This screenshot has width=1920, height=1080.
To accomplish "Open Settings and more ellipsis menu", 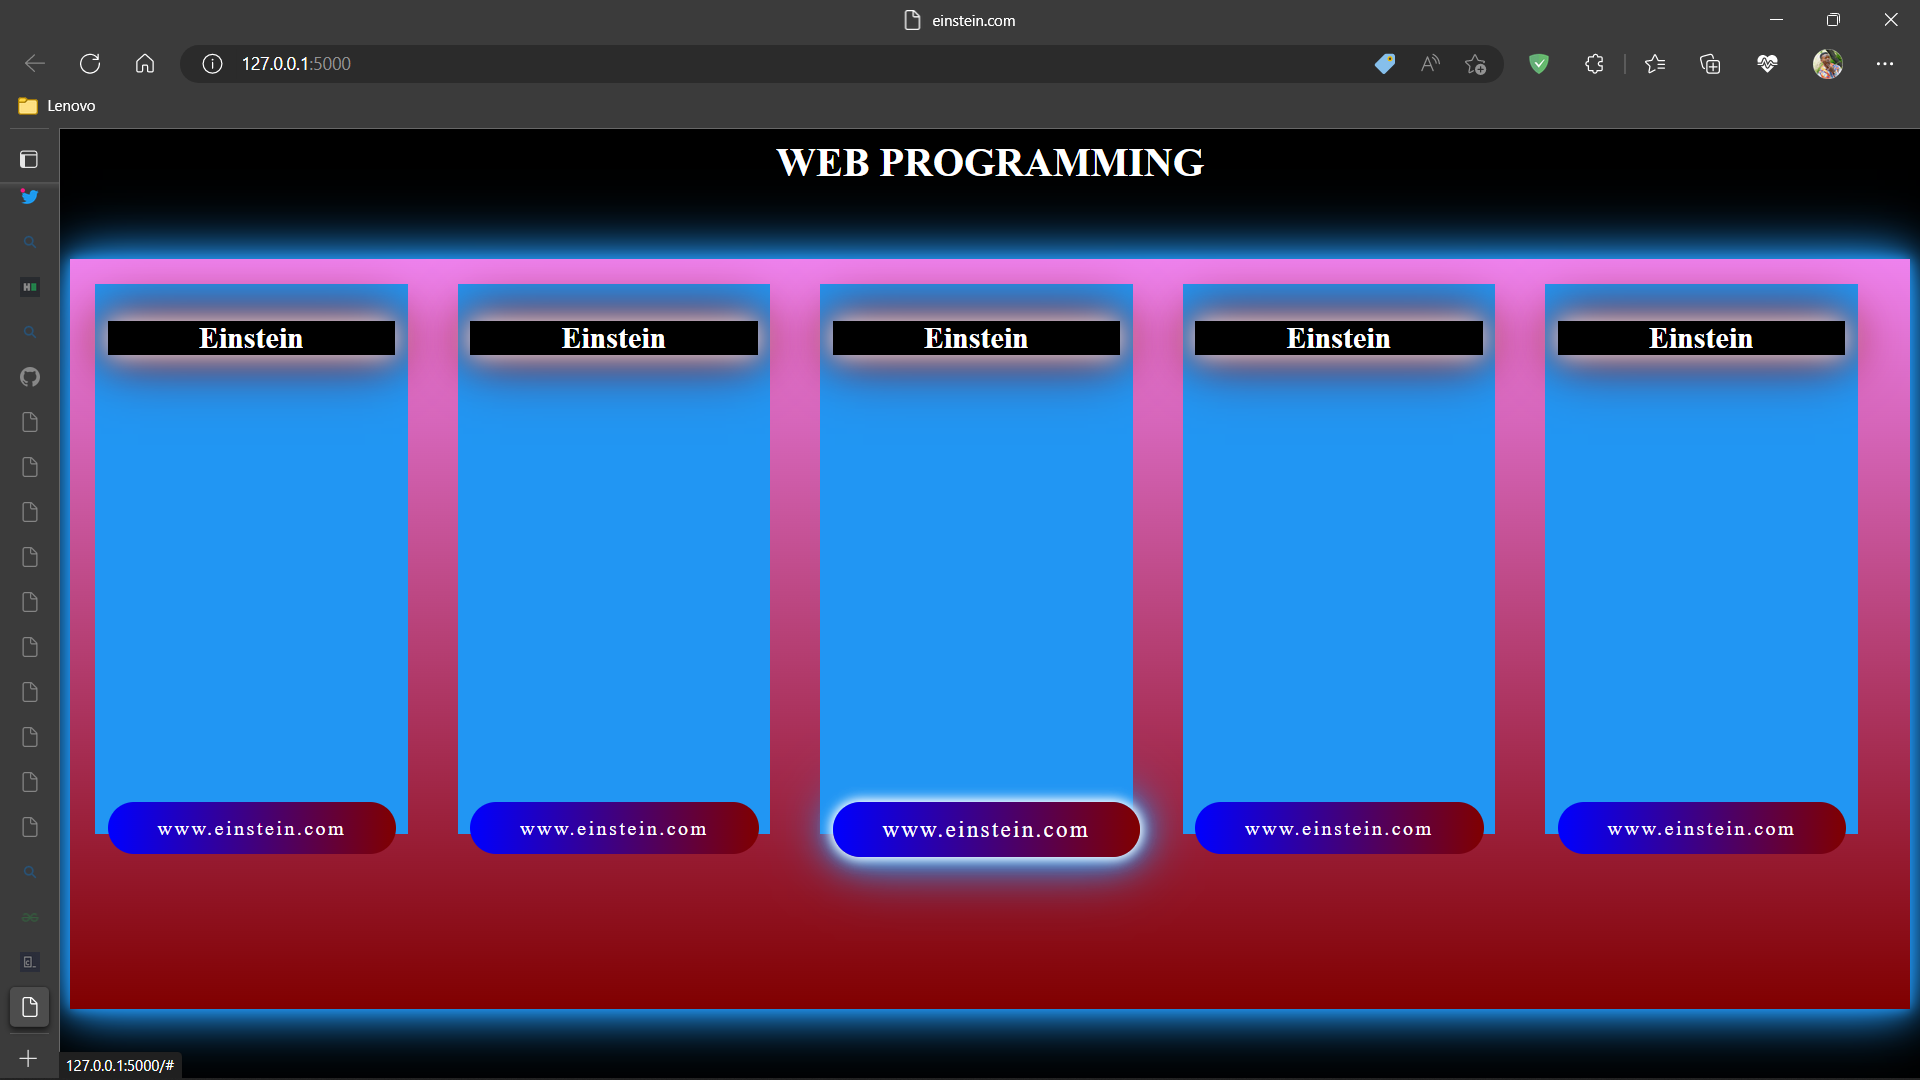I will (x=1884, y=64).
